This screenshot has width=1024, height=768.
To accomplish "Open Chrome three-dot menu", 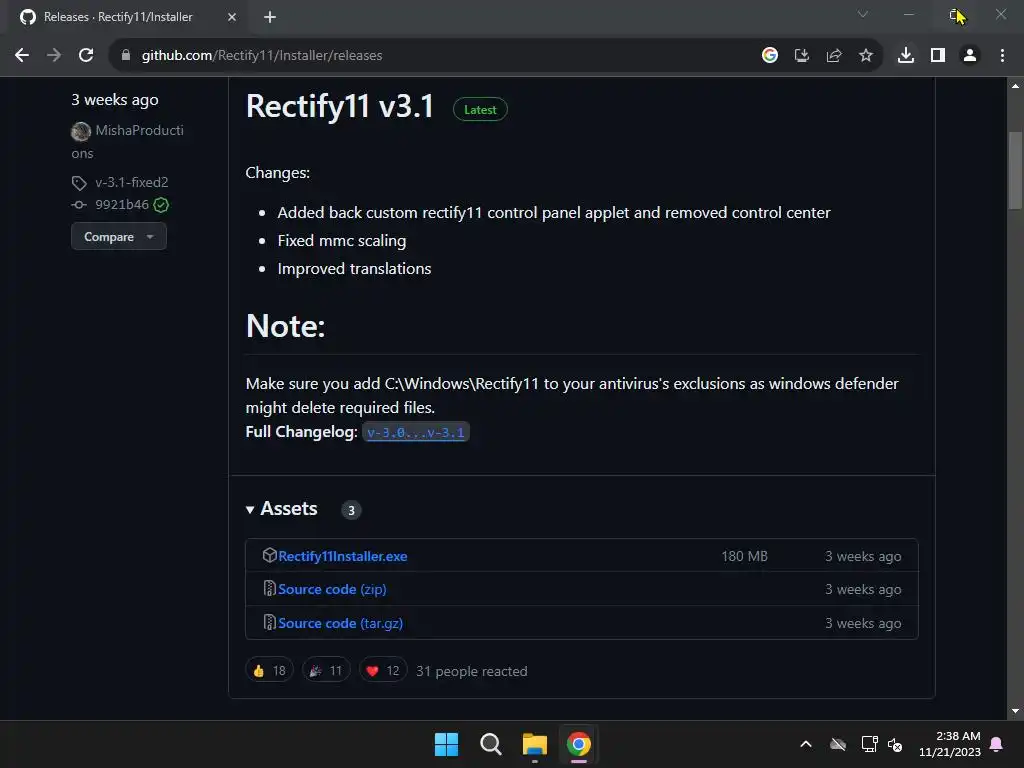I will [x=1002, y=56].
